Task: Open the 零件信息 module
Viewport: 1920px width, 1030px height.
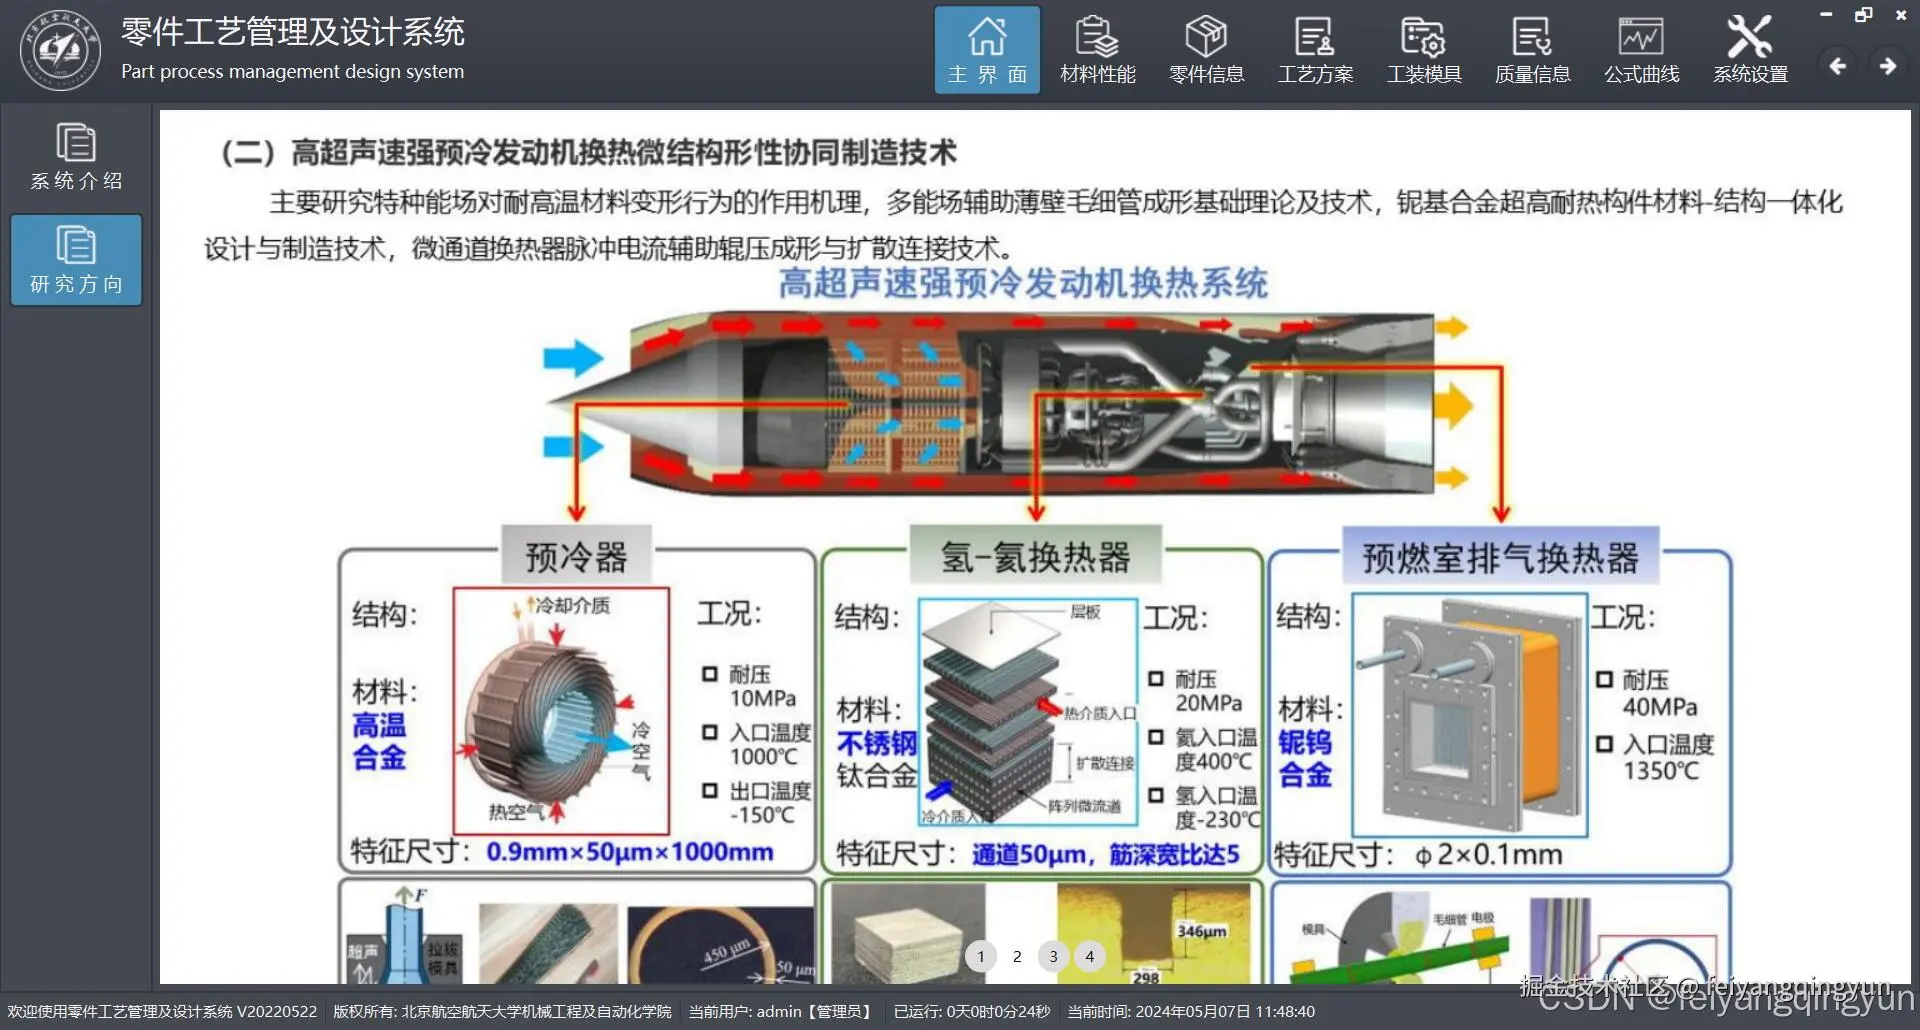Action: click(1207, 49)
